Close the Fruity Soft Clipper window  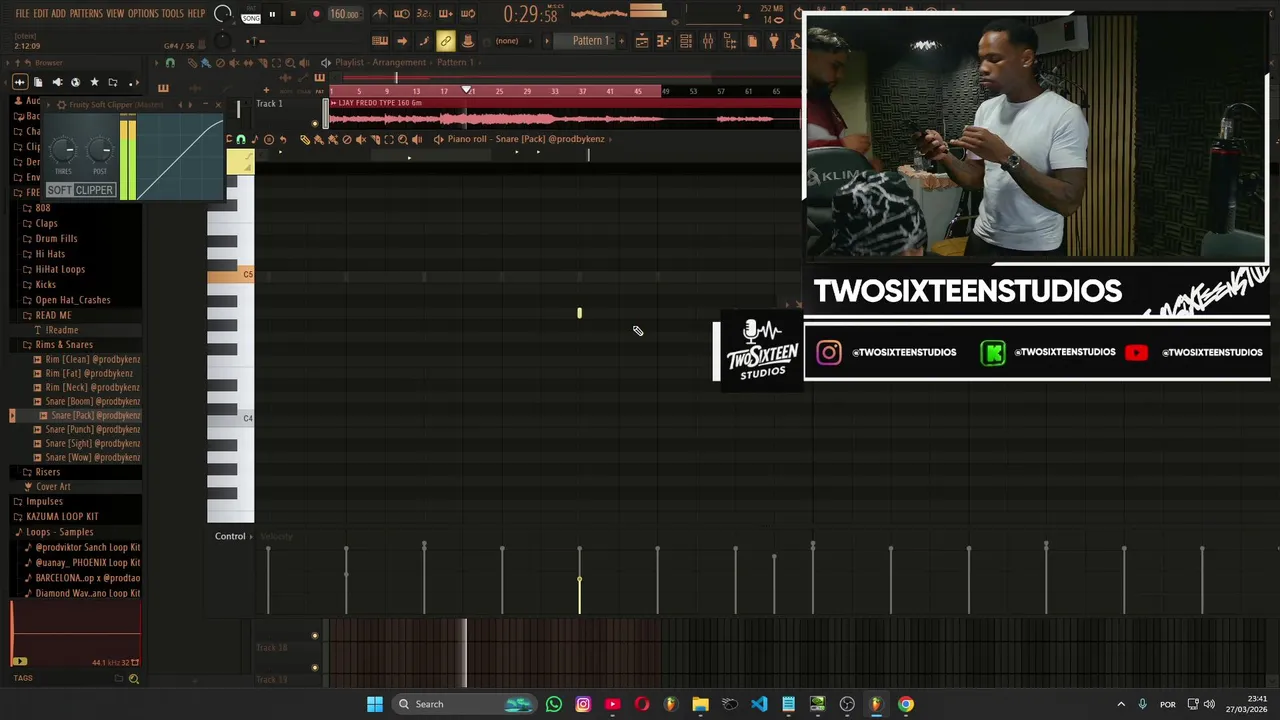[218, 104]
